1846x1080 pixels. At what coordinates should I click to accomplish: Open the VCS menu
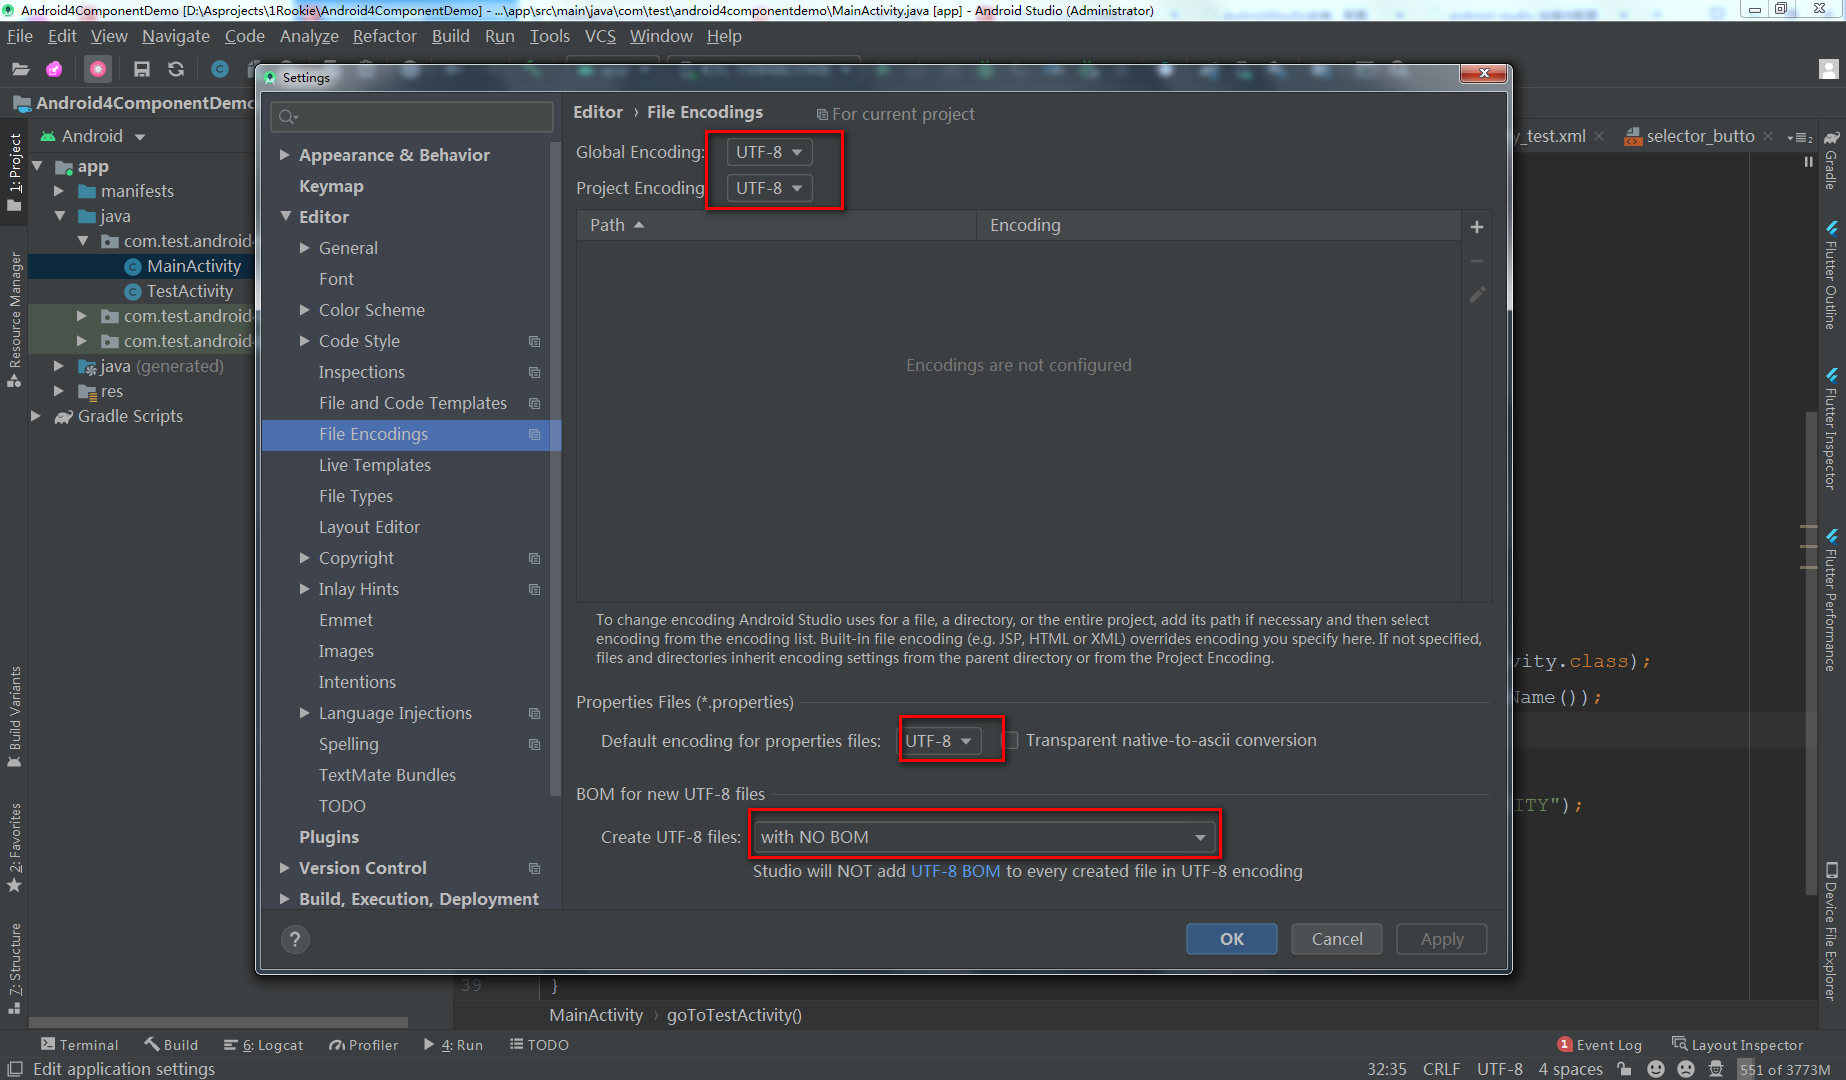tap(600, 36)
